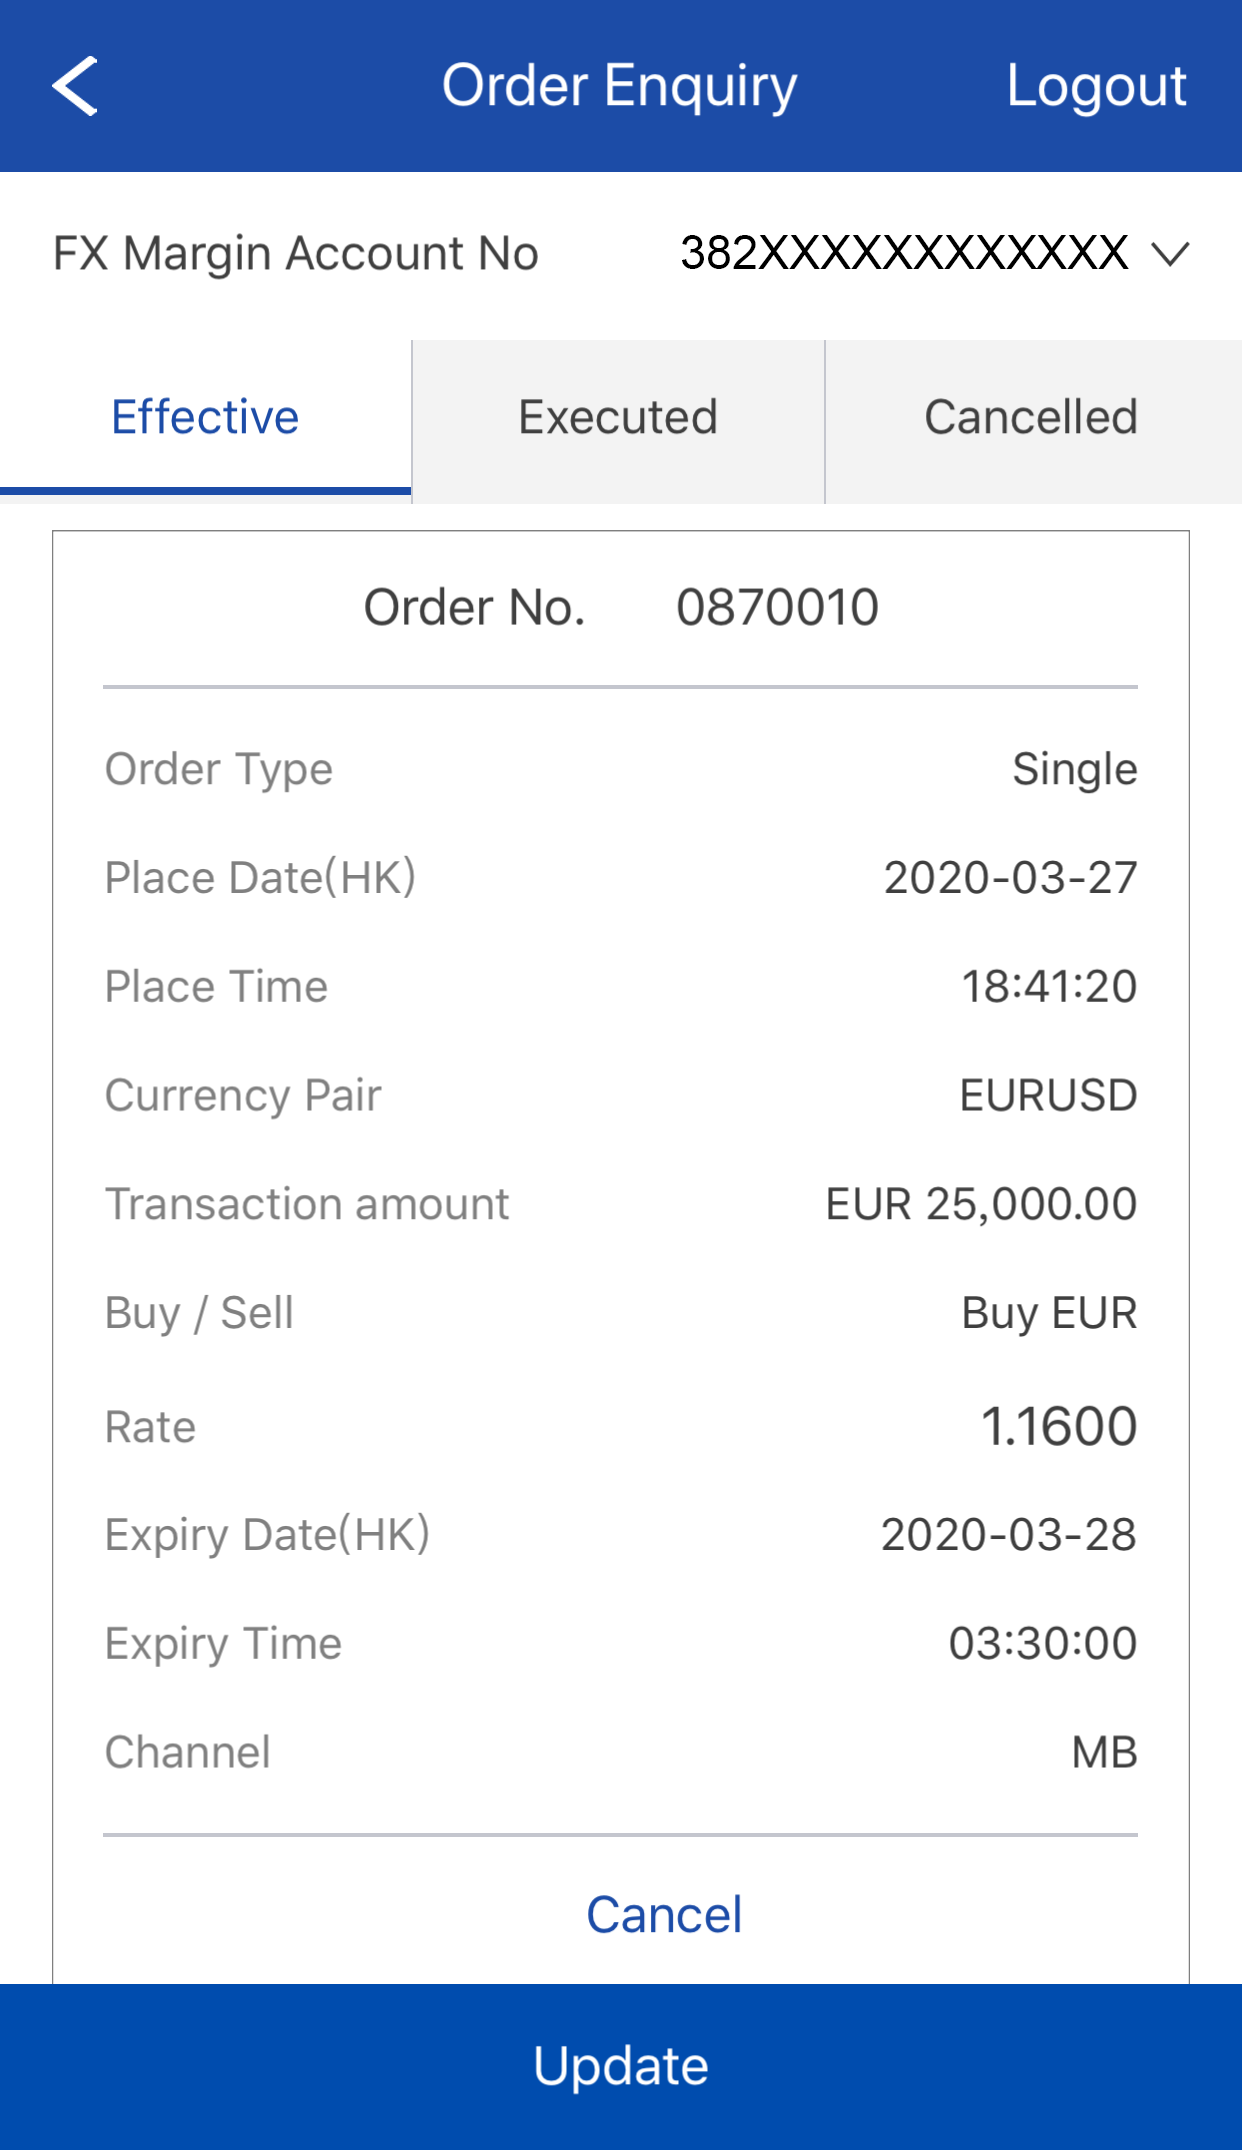Tap the Place Date 2020-03-27 value
This screenshot has width=1242, height=2150.
pos(1010,878)
